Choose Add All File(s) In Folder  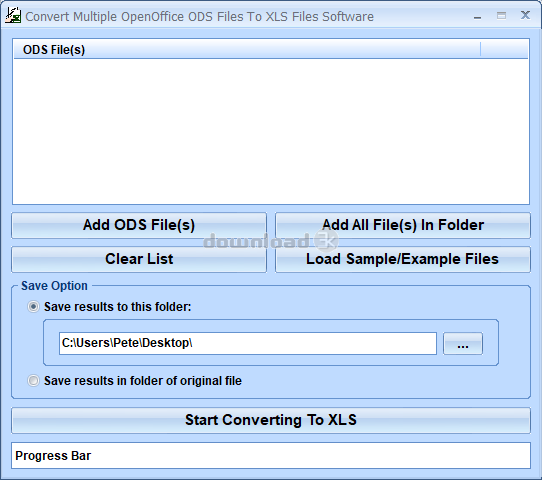click(x=403, y=225)
